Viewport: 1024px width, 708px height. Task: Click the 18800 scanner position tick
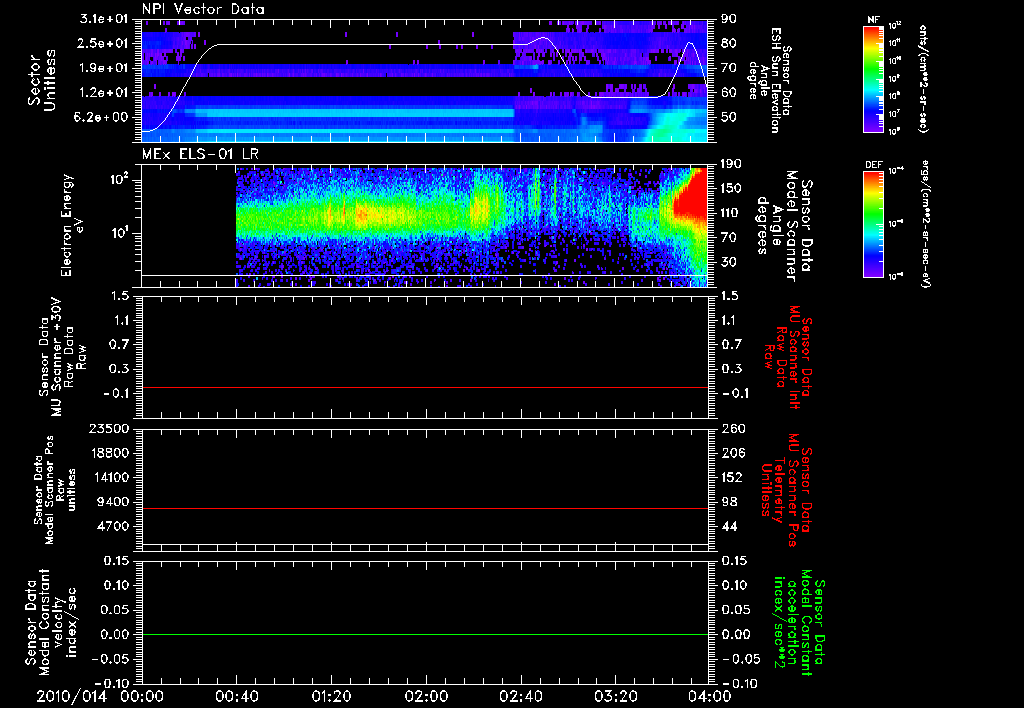coord(111,453)
